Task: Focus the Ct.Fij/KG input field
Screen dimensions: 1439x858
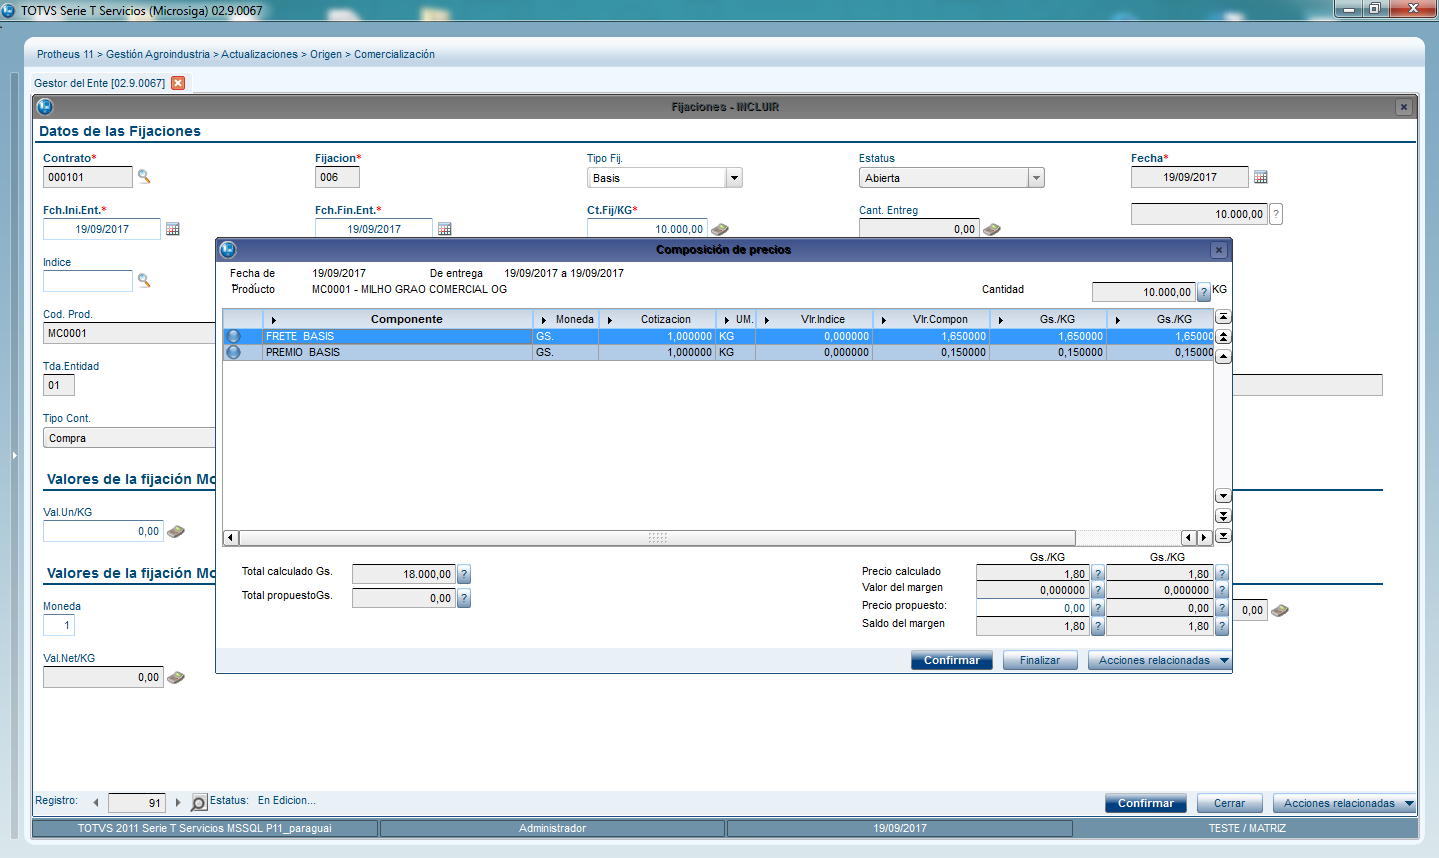Action: pos(647,229)
